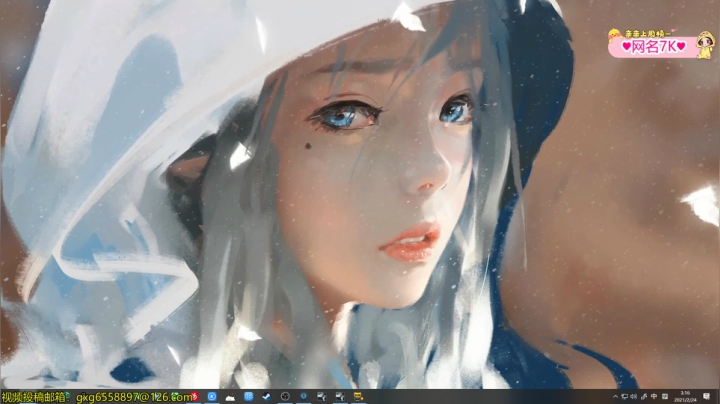Open the network status tray icon
The height and width of the screenshot is (404, 720).
624,397
